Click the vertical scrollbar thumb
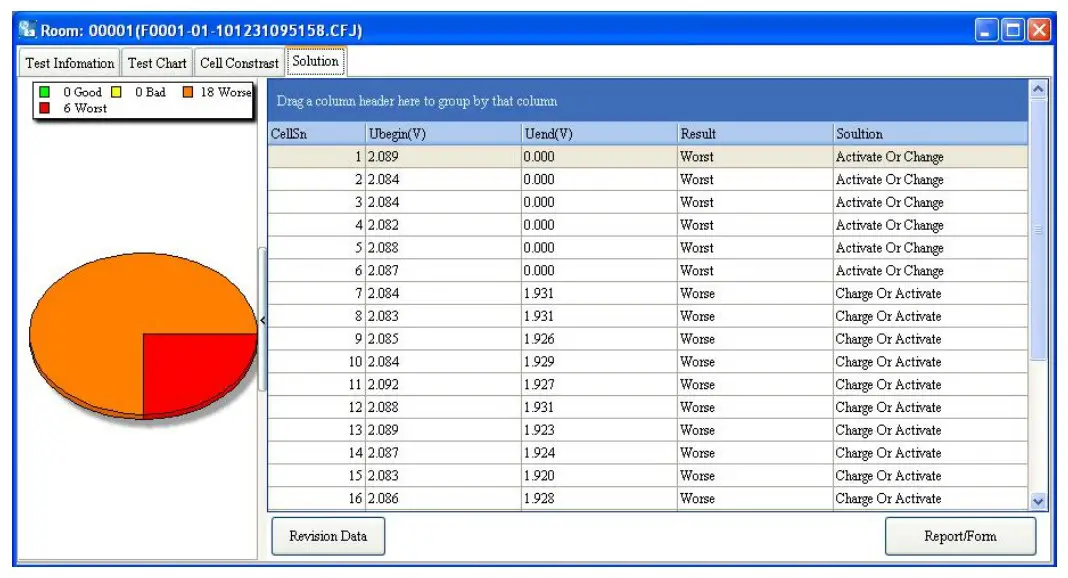This screenshot has width=1068, height=578. (1038, 230)
